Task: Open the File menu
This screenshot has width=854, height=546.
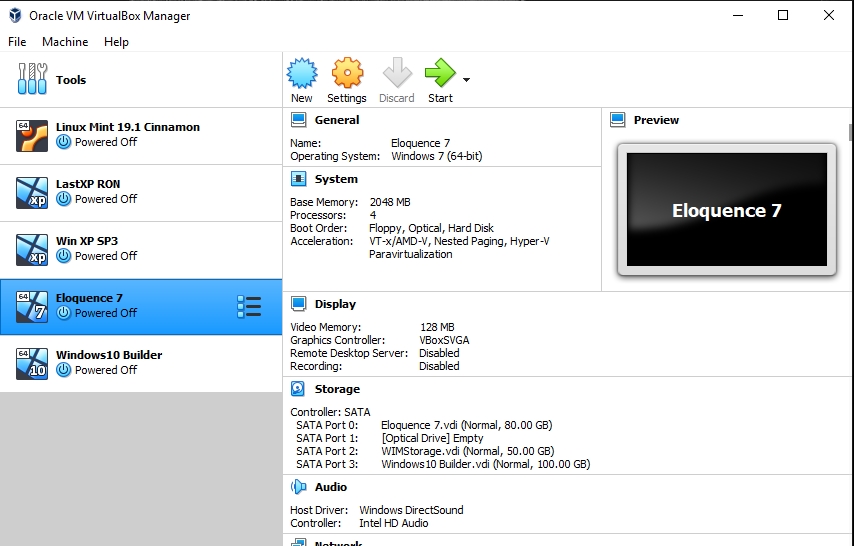Action: coord(17,42)
